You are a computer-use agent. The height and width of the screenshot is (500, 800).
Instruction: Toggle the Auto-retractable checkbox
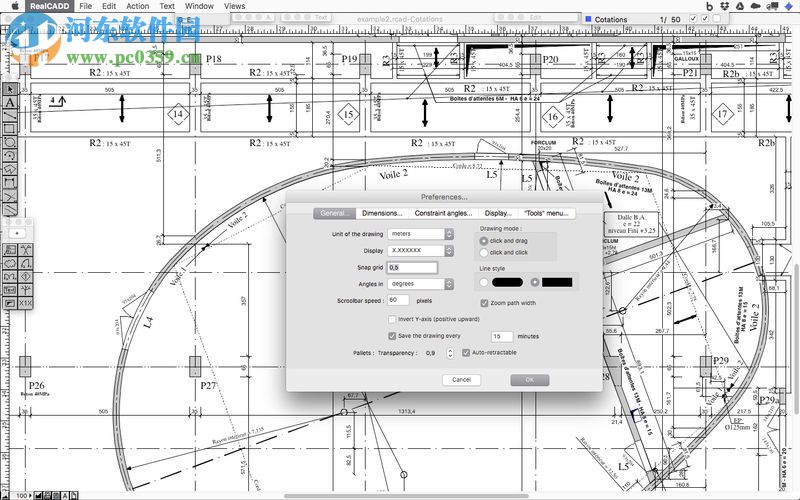tap(466, 353)
